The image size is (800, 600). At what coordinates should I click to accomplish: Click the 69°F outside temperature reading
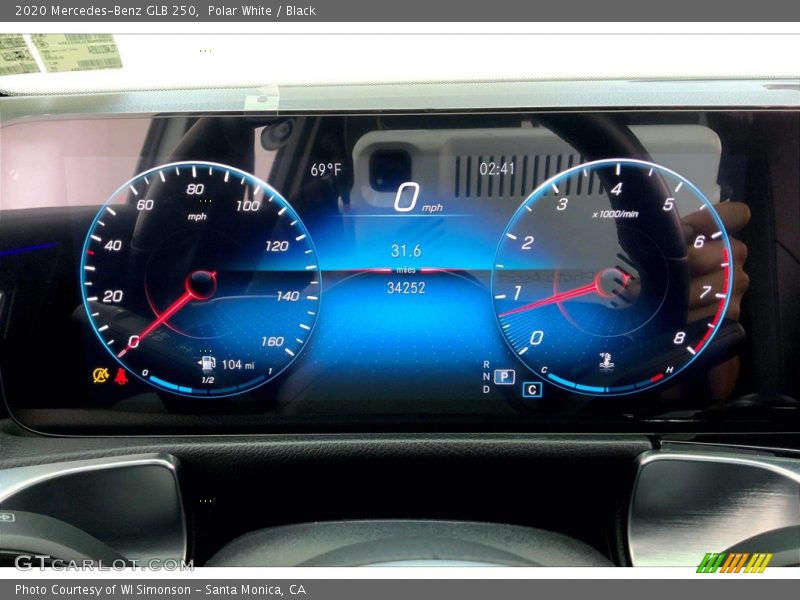(326, 169)
